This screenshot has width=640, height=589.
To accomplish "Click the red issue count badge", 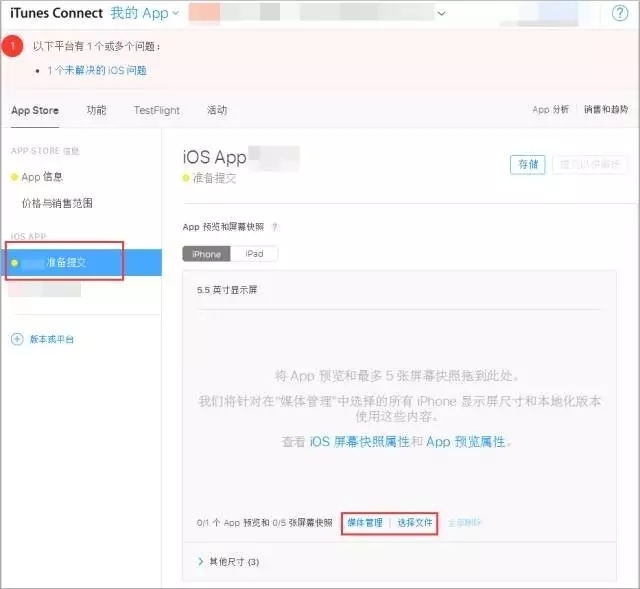I will click(12, 46).
